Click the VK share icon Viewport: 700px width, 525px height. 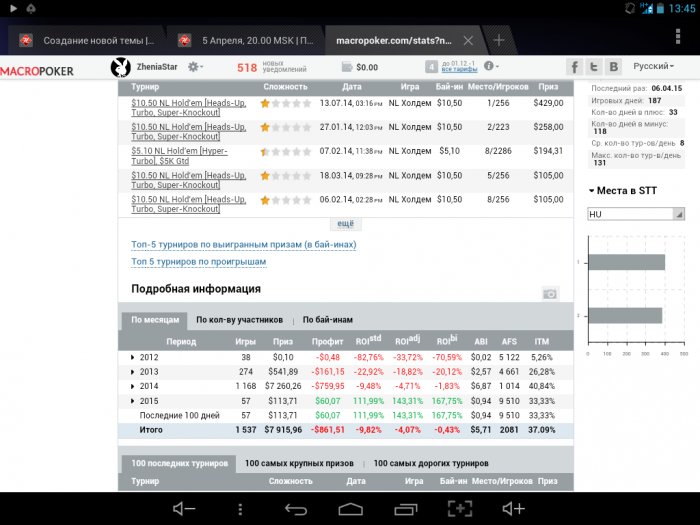(613, 67)
